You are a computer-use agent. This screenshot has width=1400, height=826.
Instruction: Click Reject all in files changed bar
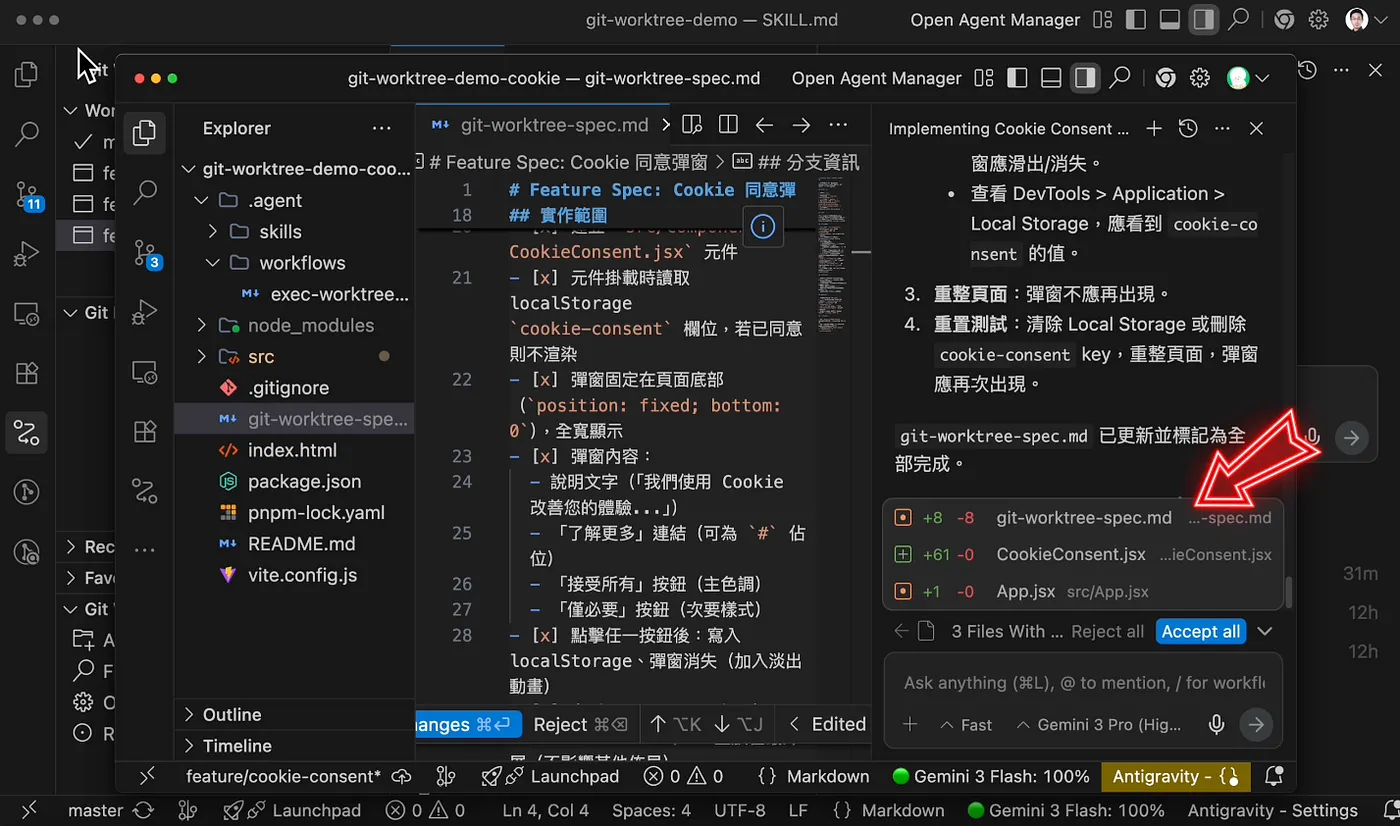click(x=1107, y=631)
